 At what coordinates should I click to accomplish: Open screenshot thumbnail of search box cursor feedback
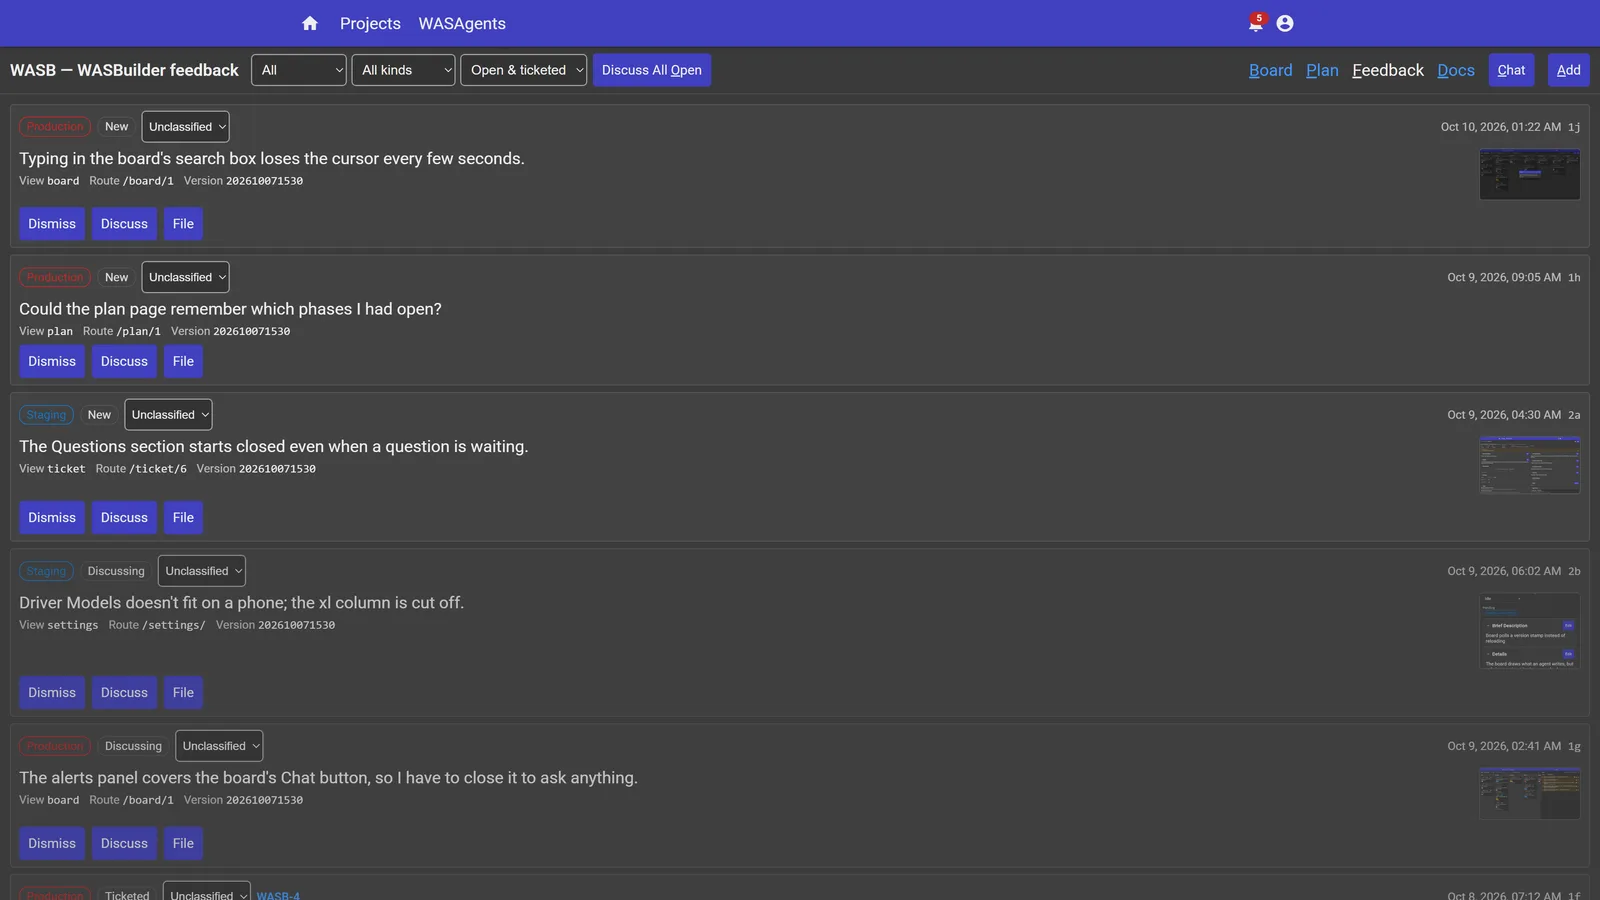[x=1530, y=174]
